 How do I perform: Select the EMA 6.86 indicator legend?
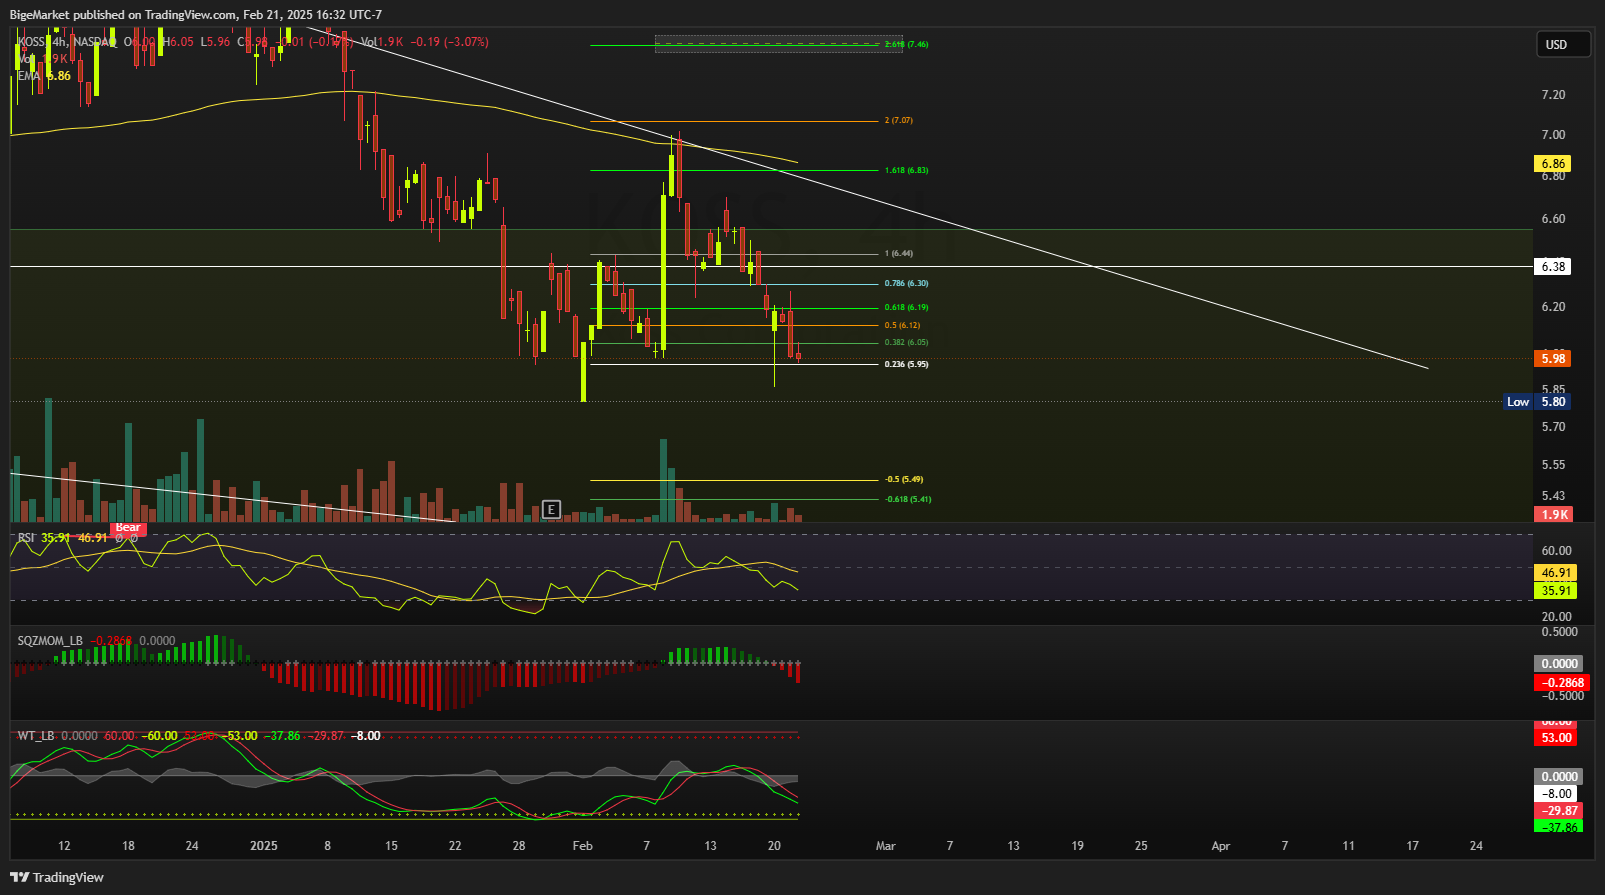(x=44, y=76)
